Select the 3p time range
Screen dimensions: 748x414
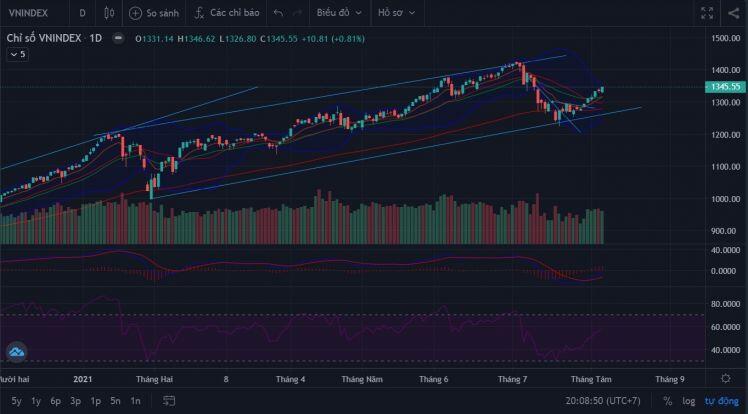click(x=75, y=401)
